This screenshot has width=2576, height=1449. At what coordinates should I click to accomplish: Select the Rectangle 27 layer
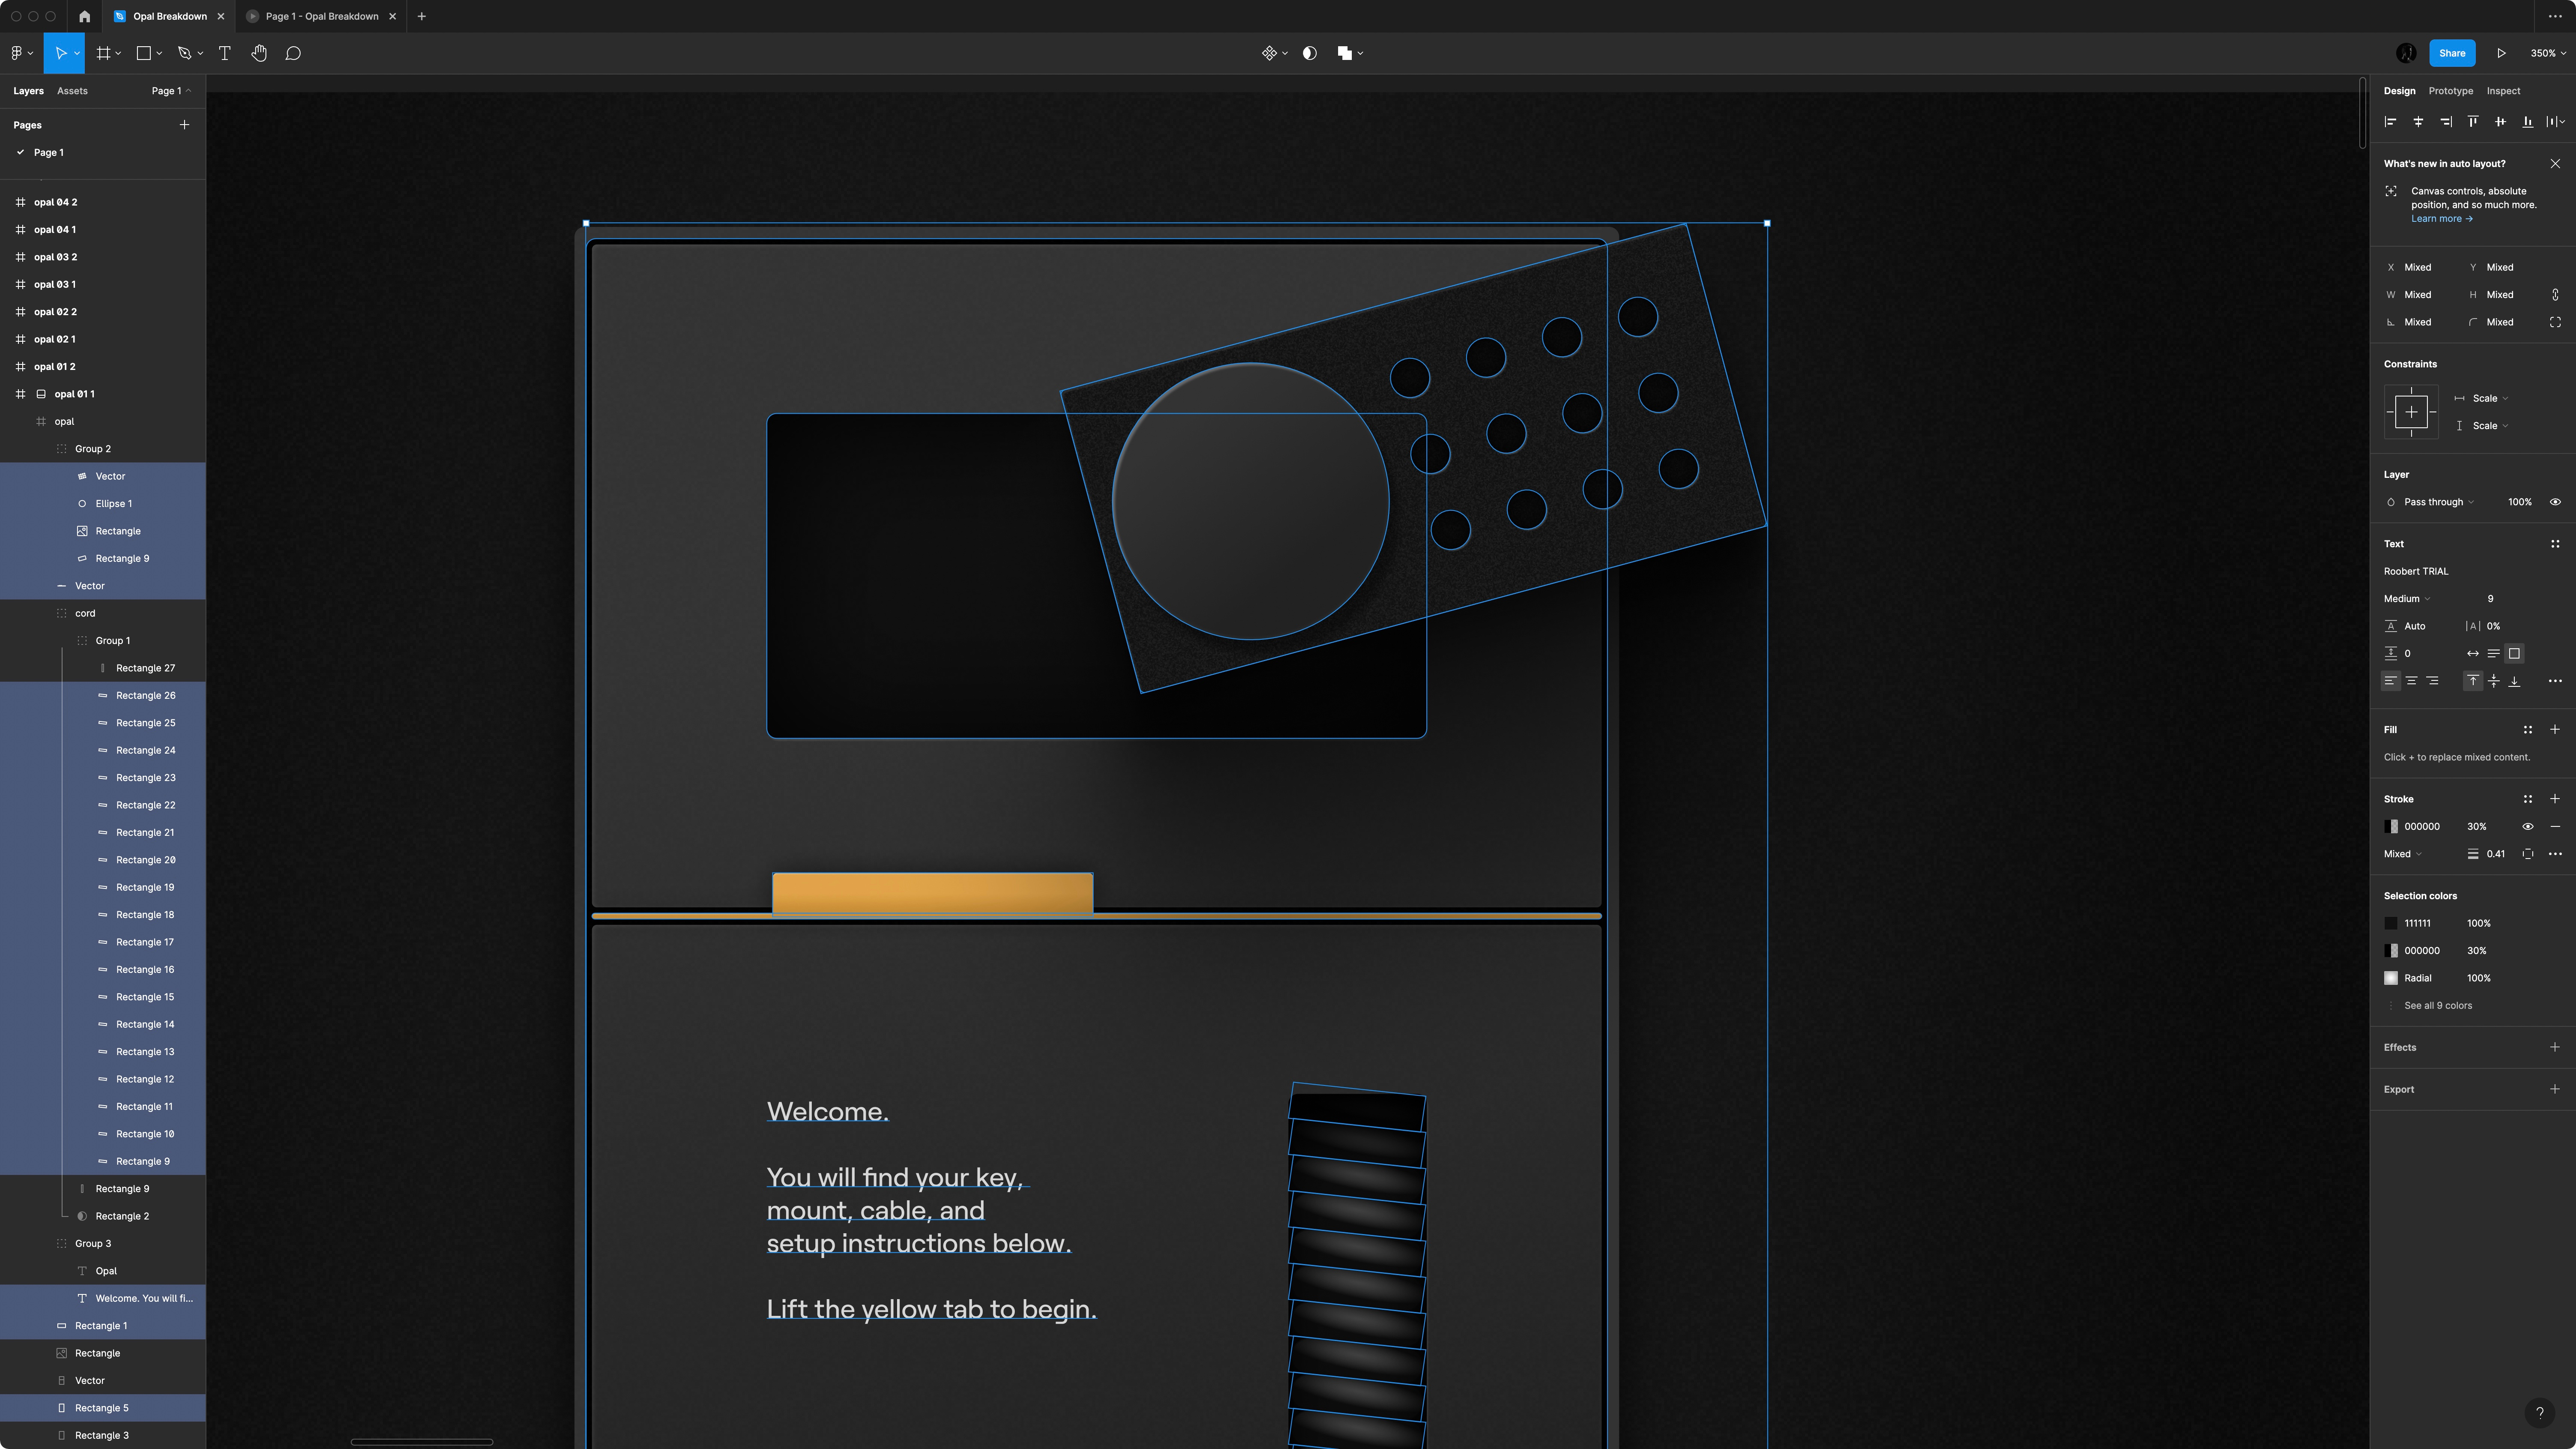[x=145, y=668]
